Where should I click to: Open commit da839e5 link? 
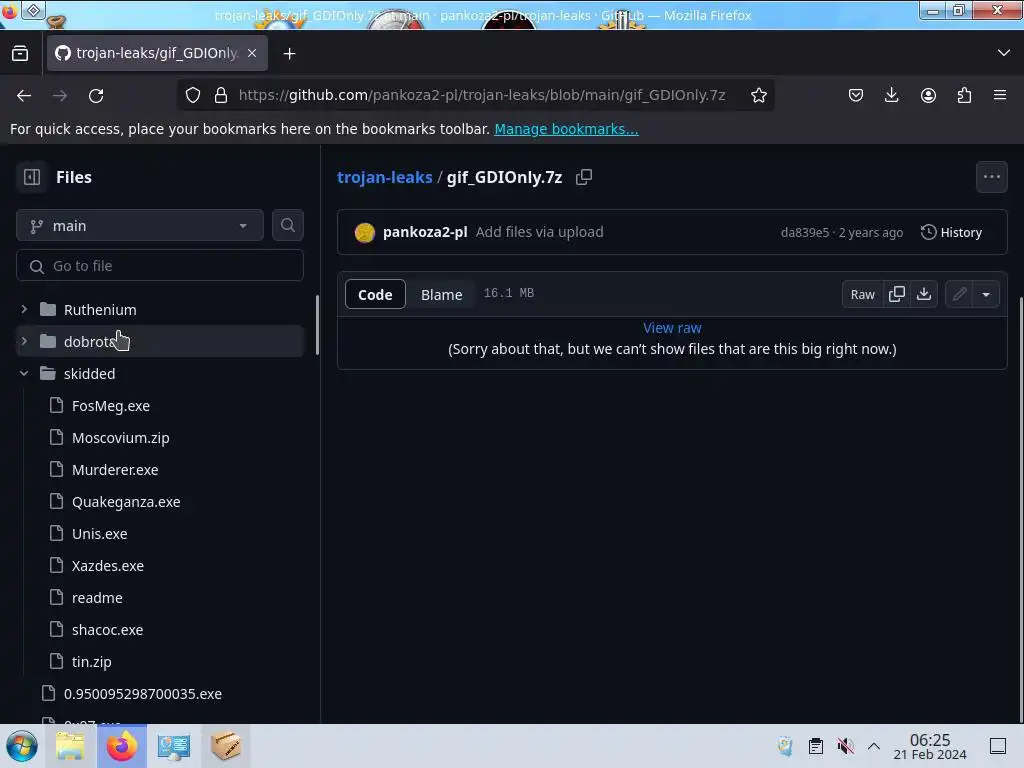805,232
